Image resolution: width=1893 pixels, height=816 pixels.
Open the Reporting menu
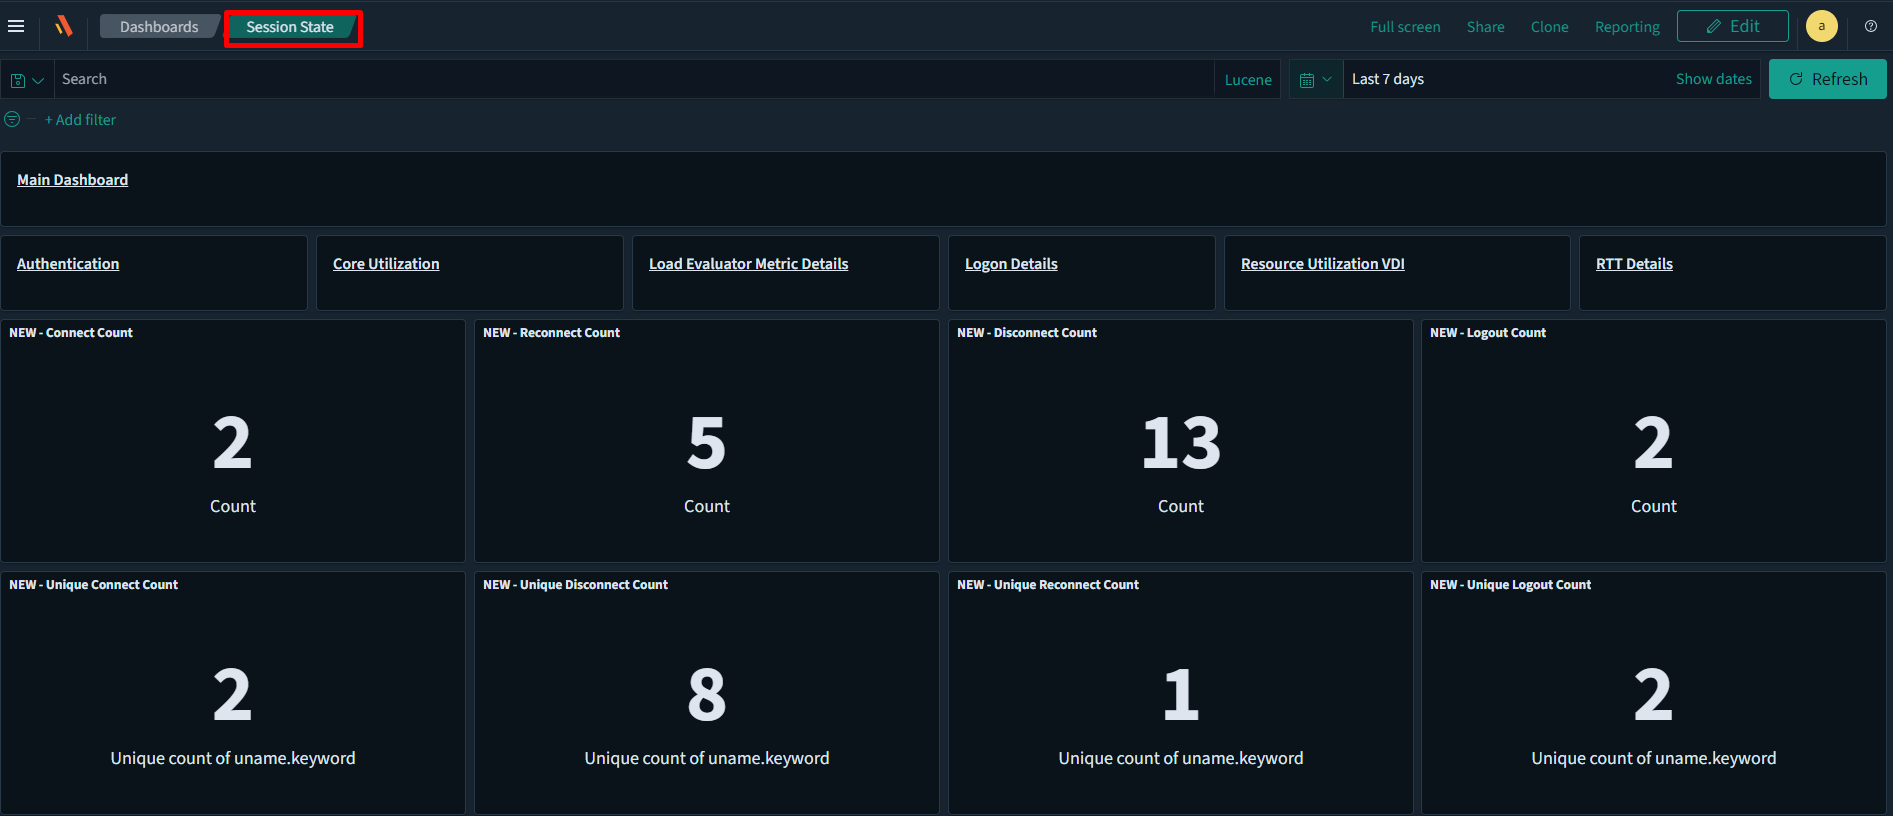[x=1626, y=27]
